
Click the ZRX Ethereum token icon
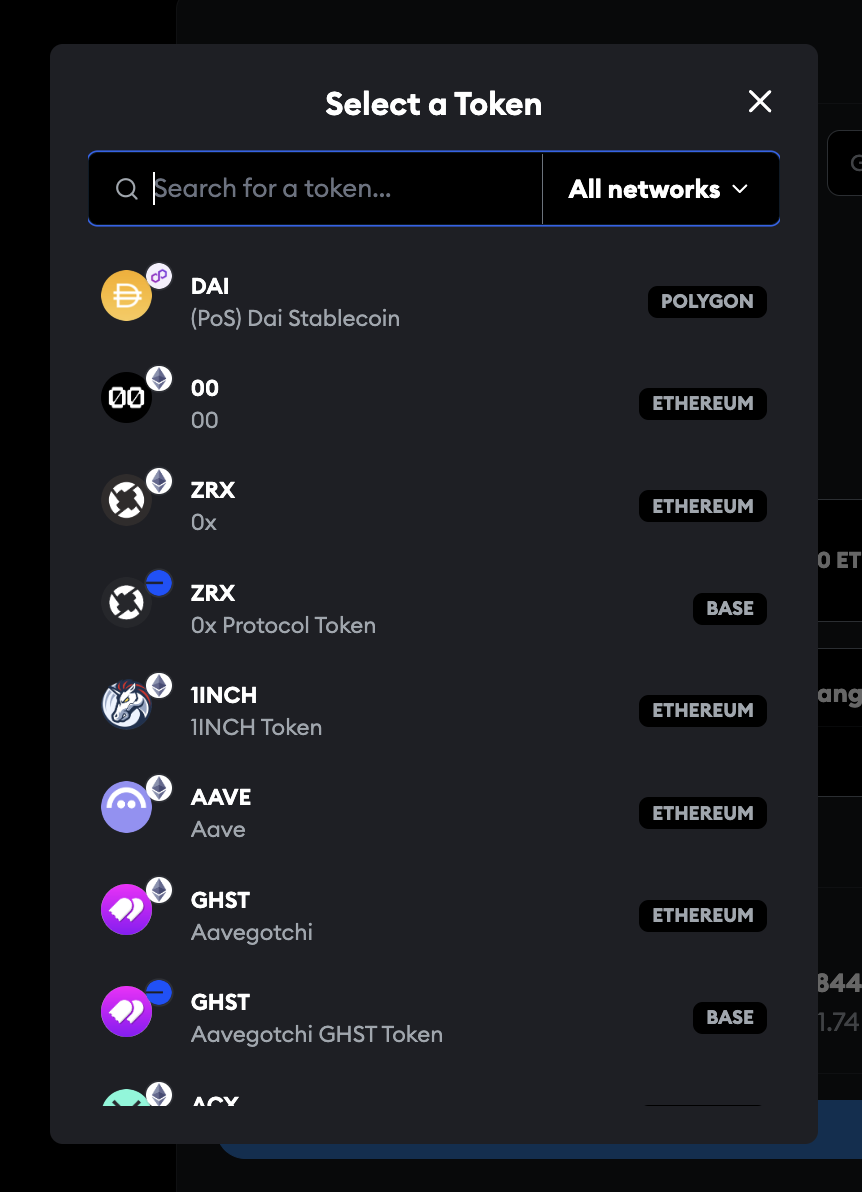tap(126, 500)
